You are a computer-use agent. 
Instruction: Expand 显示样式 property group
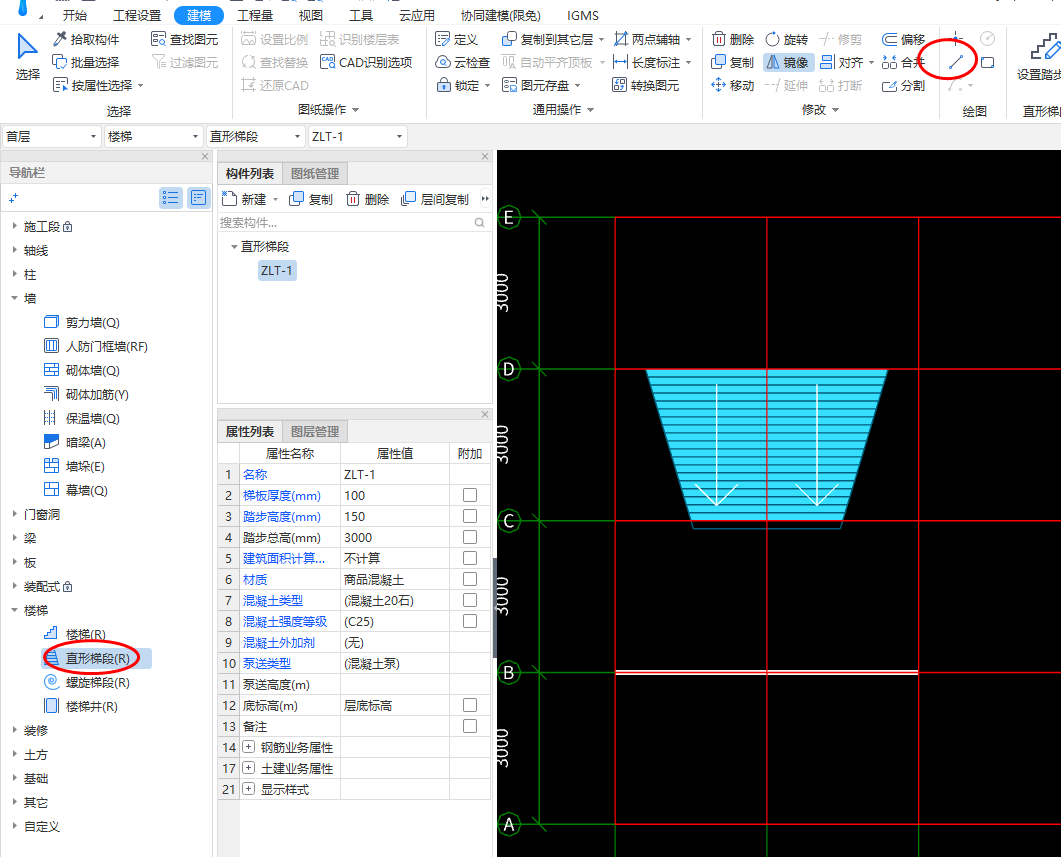click(248, 789)
